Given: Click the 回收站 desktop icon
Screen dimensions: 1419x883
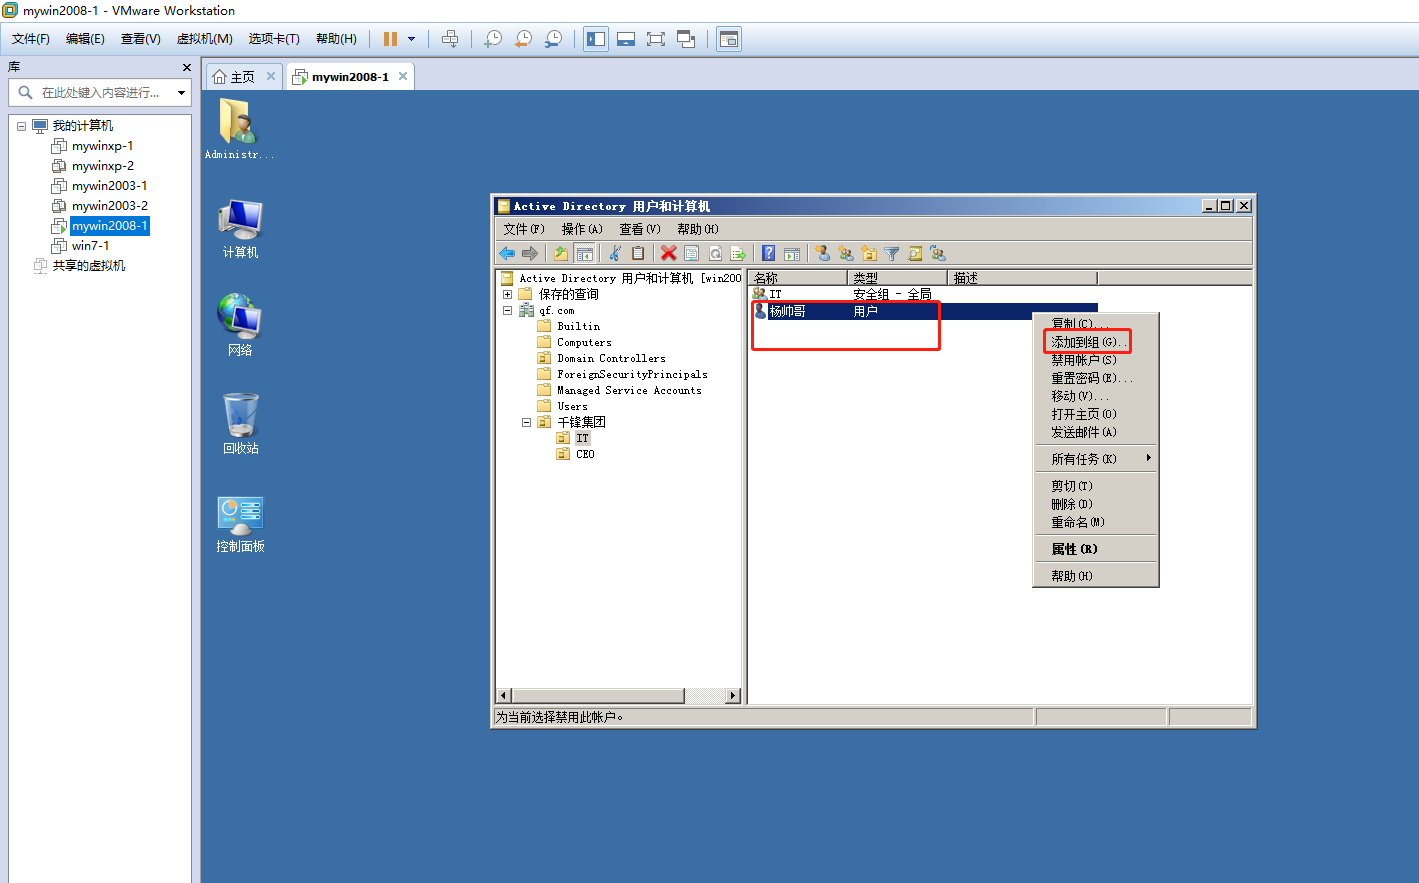Looking at the screenshot, I should [x=240, y=424].
